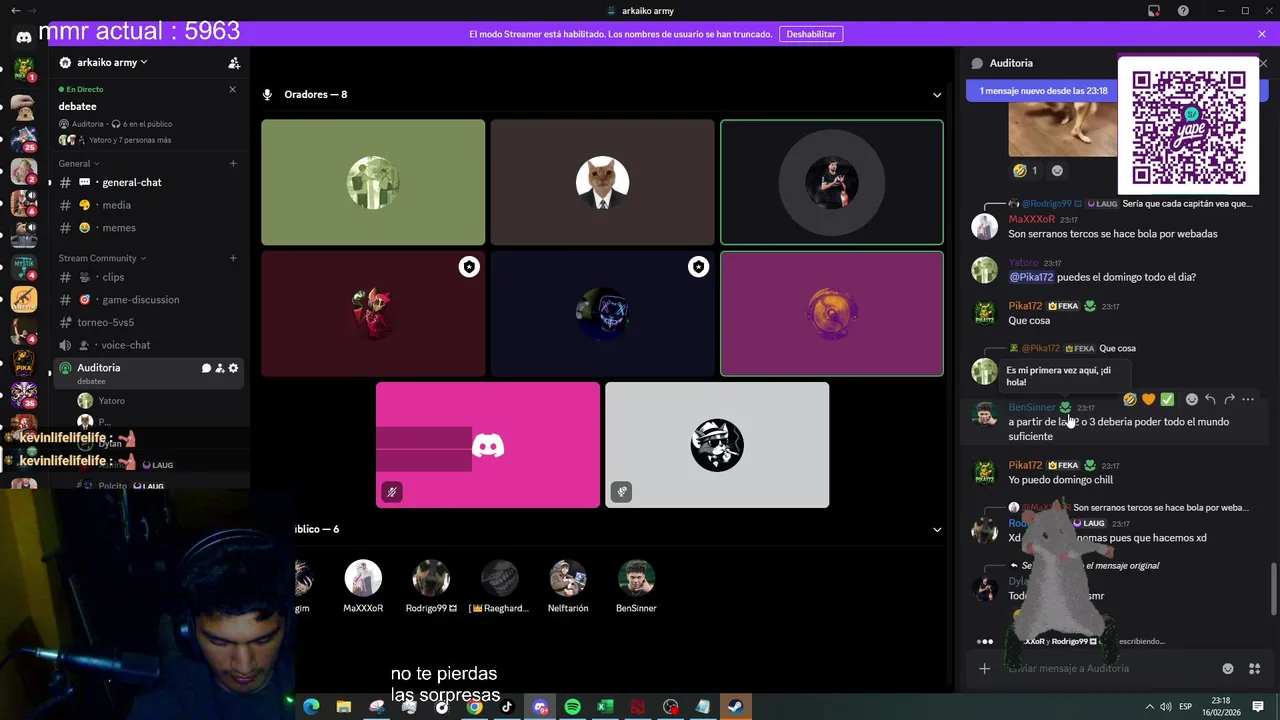Open Auditoria stage chat bubble icon
The image size is (1280, 720).
(x=206, y=368)
